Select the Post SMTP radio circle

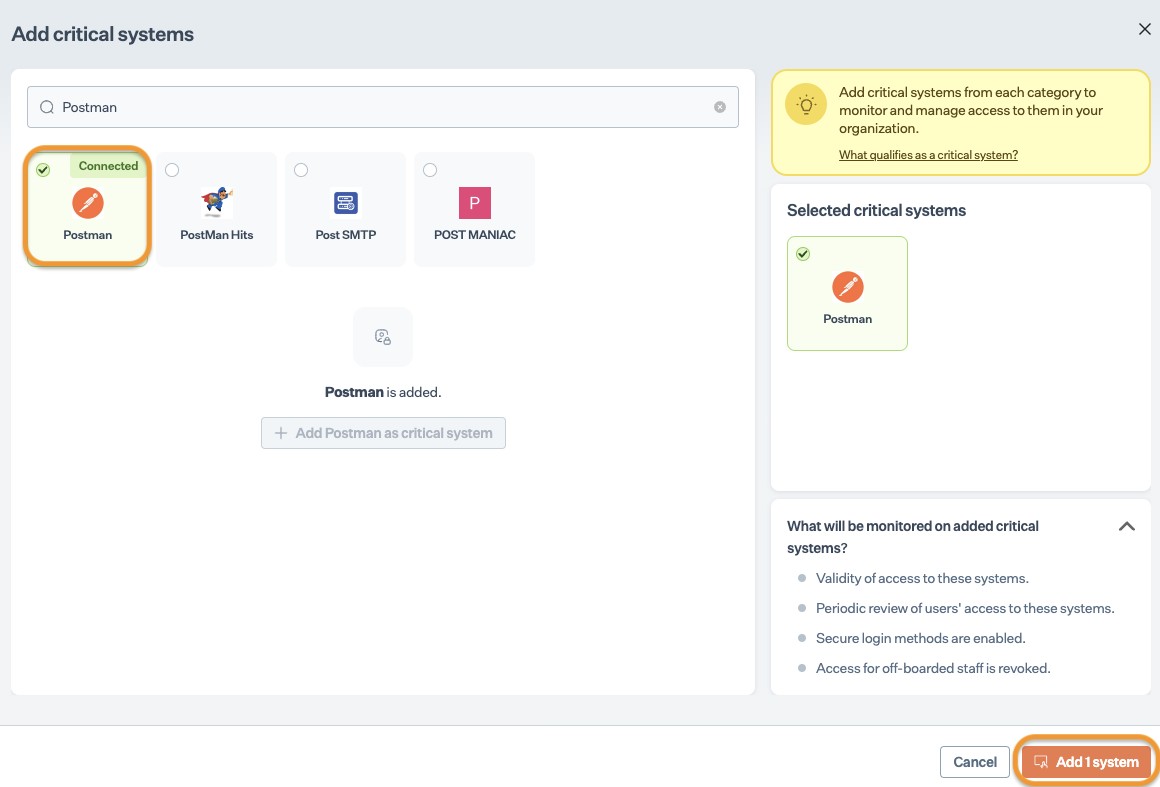click(x=300, y=170)
